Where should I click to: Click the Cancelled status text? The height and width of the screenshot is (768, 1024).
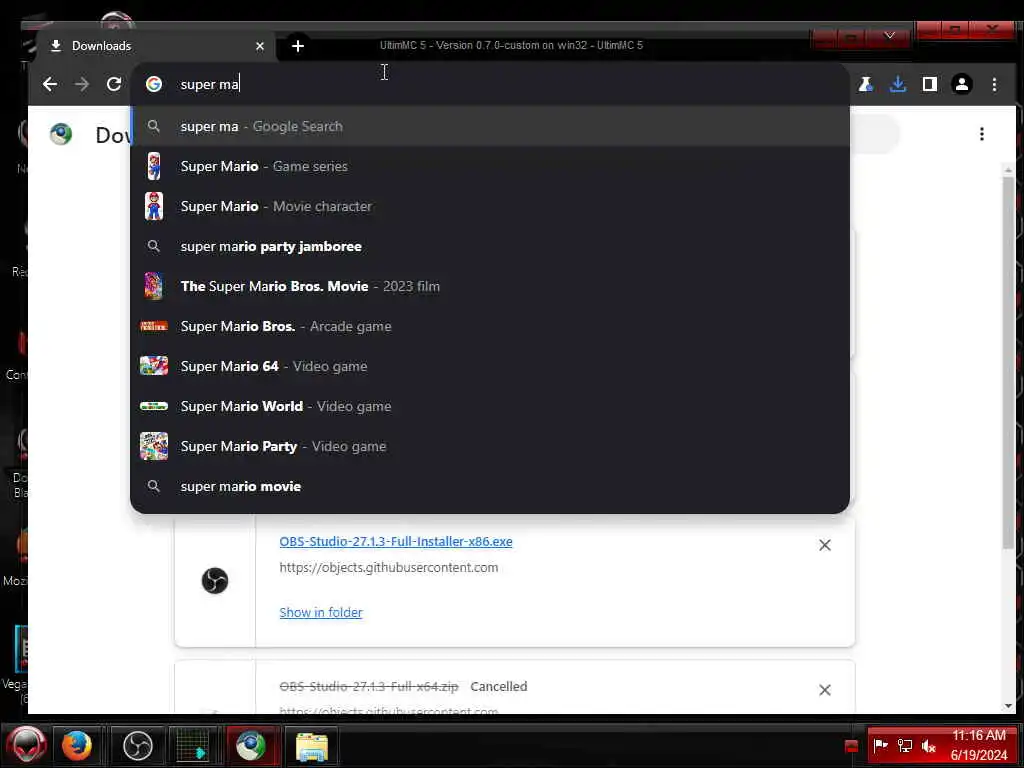point(498,686)
